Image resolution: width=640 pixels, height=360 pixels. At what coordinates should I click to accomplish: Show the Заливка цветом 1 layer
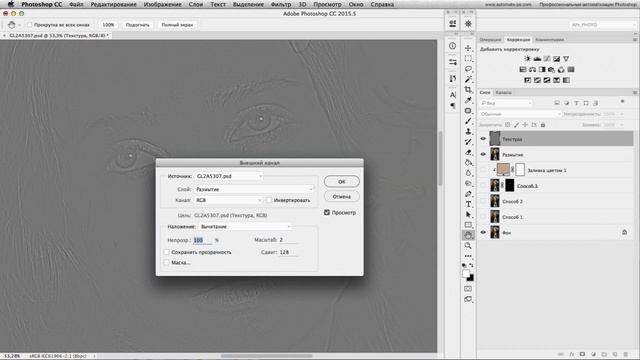(483, 170)
